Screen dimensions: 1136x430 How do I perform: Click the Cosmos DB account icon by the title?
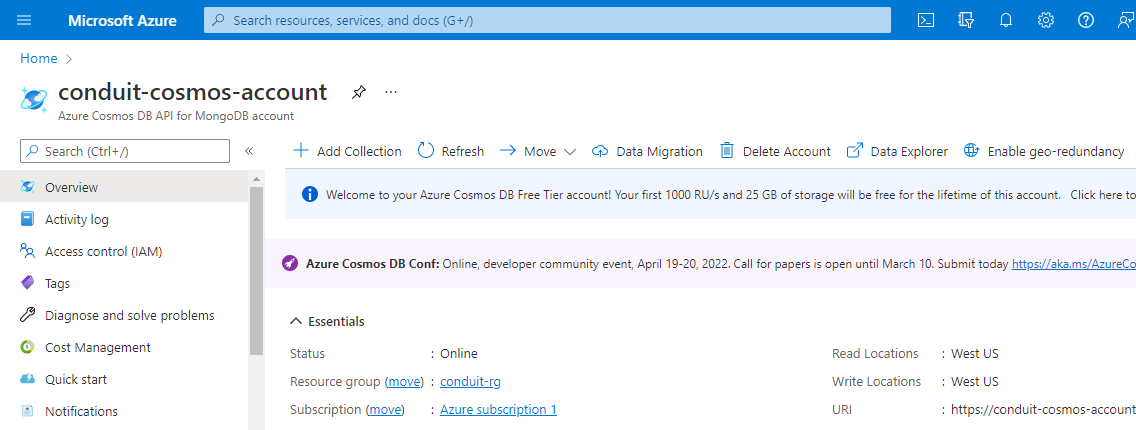pos(34,99)
